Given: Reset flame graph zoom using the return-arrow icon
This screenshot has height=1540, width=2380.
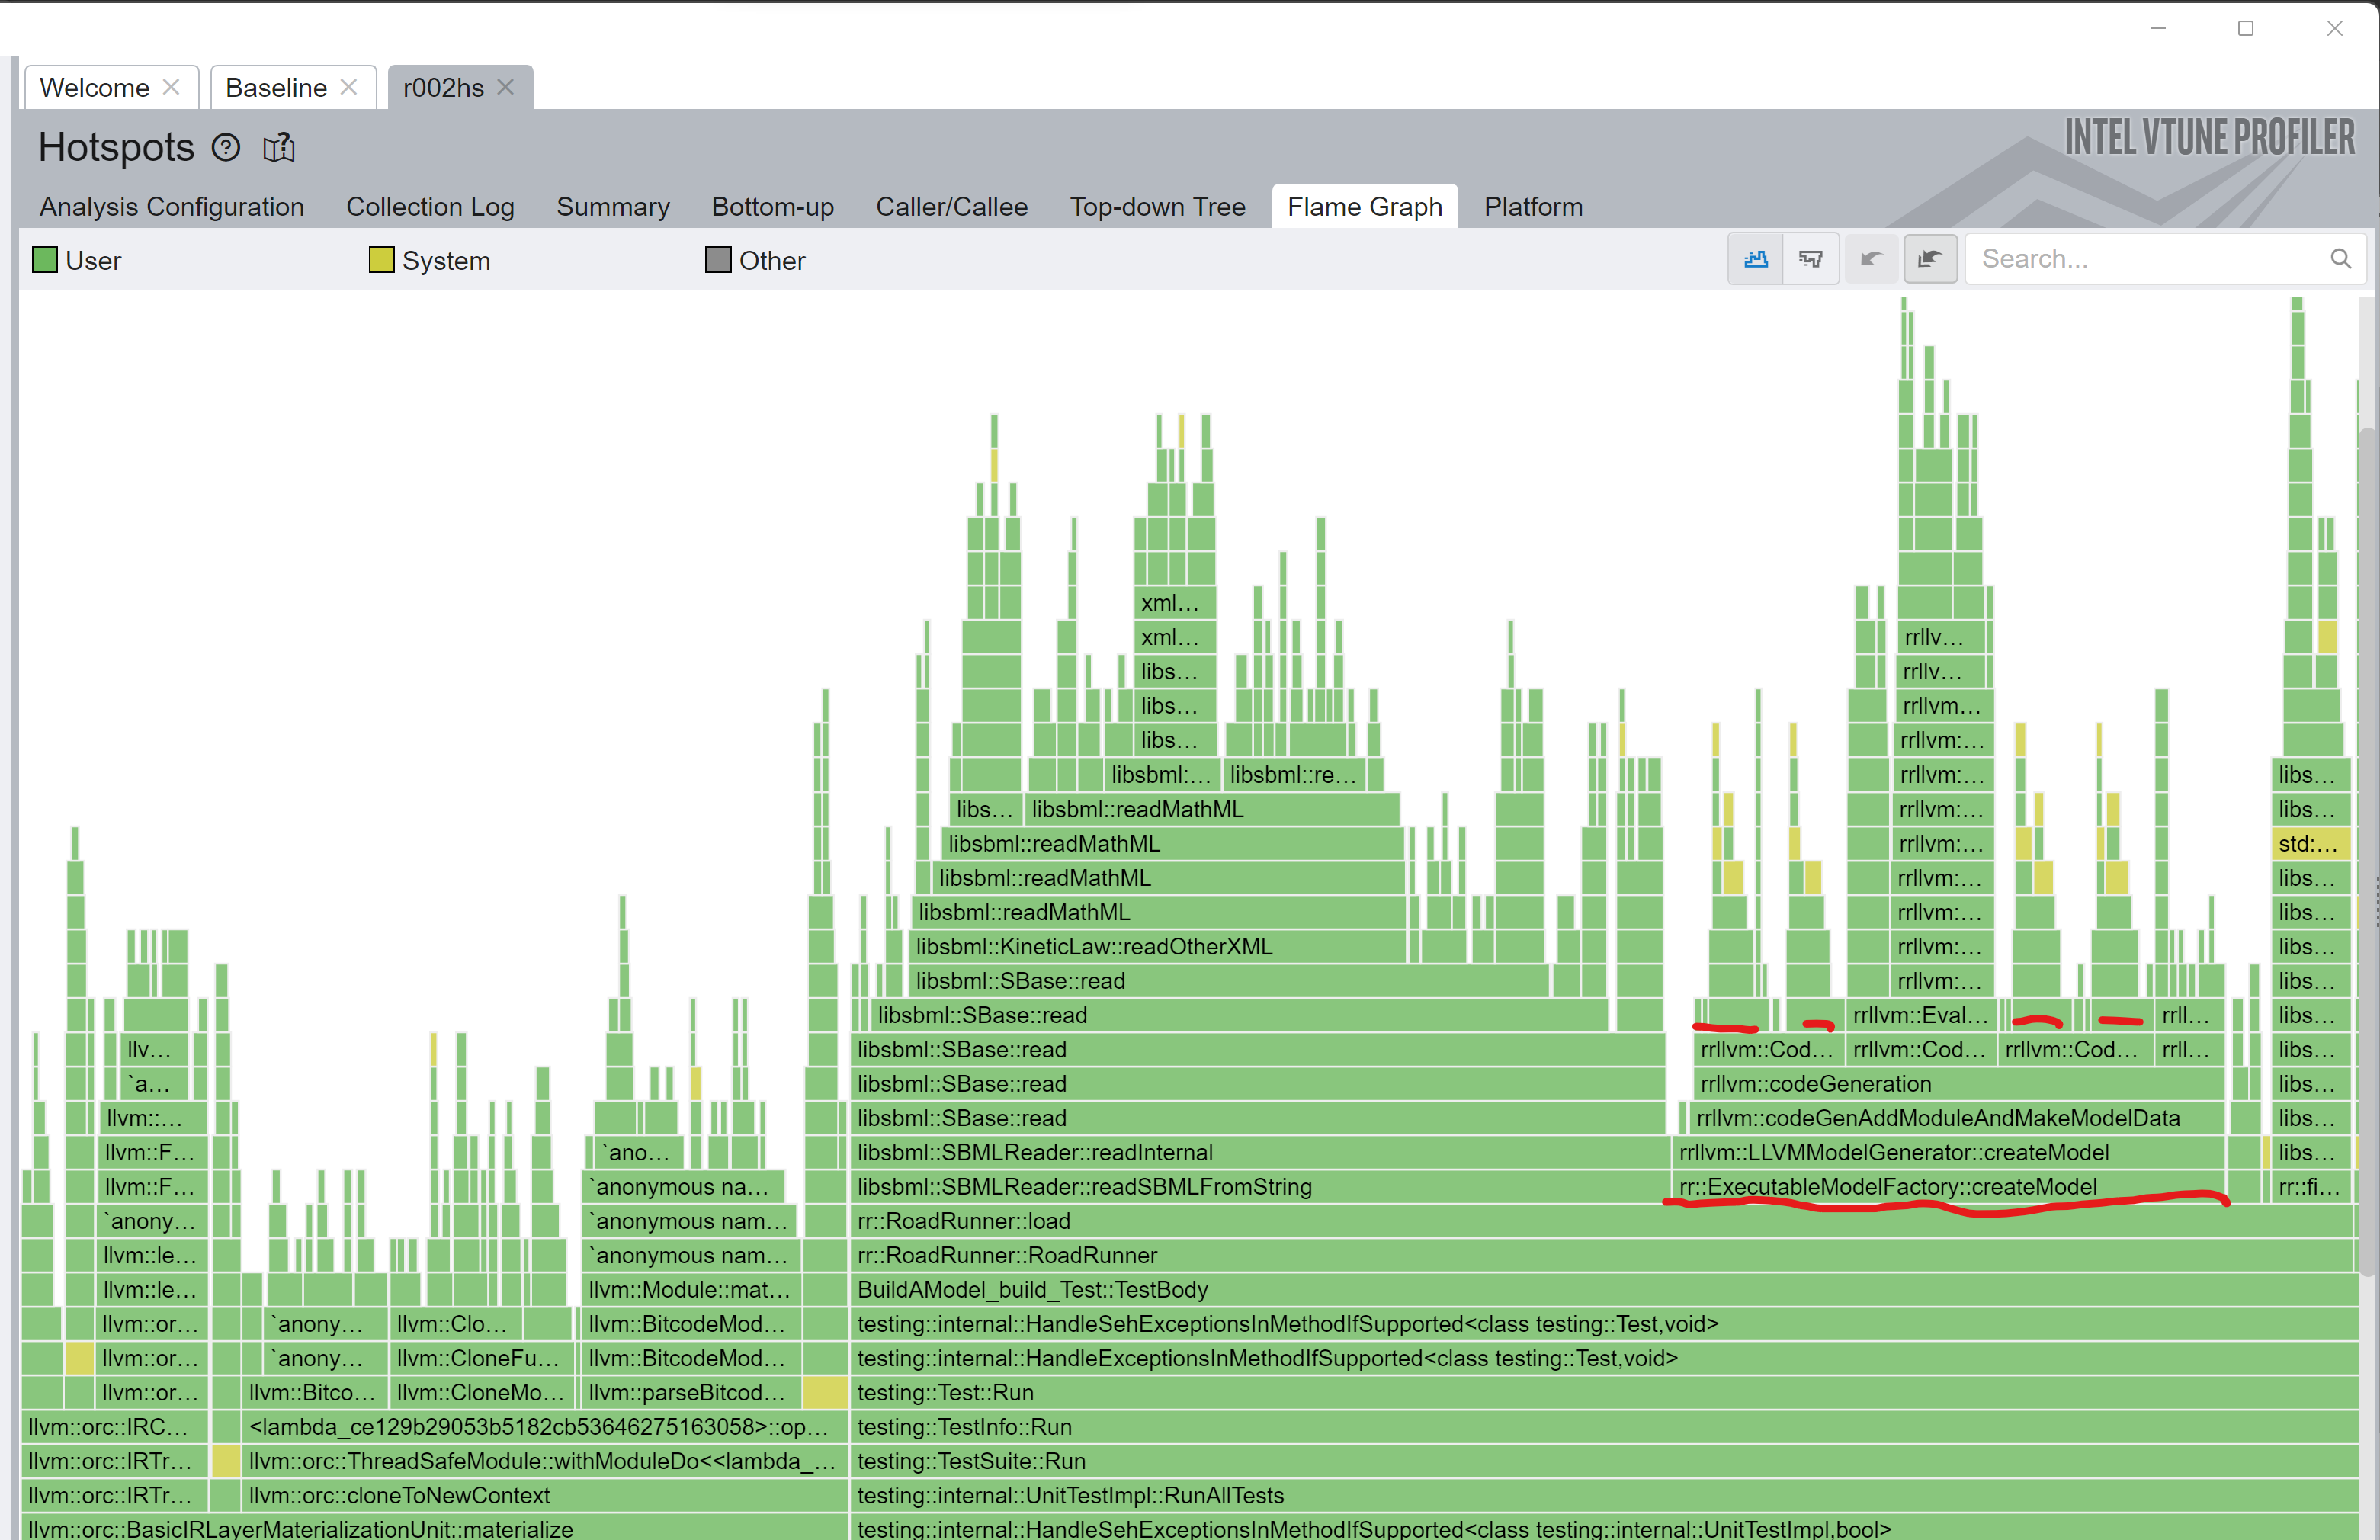Looking at the screenshot, I should point(1930,258).
